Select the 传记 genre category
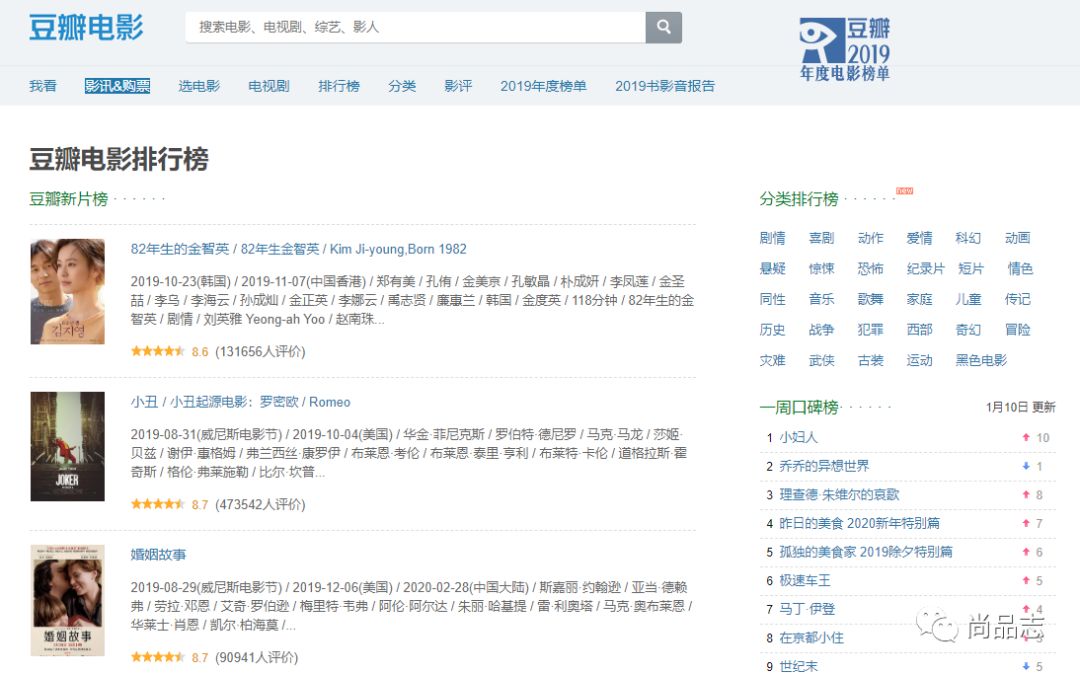 point(1017,299)
